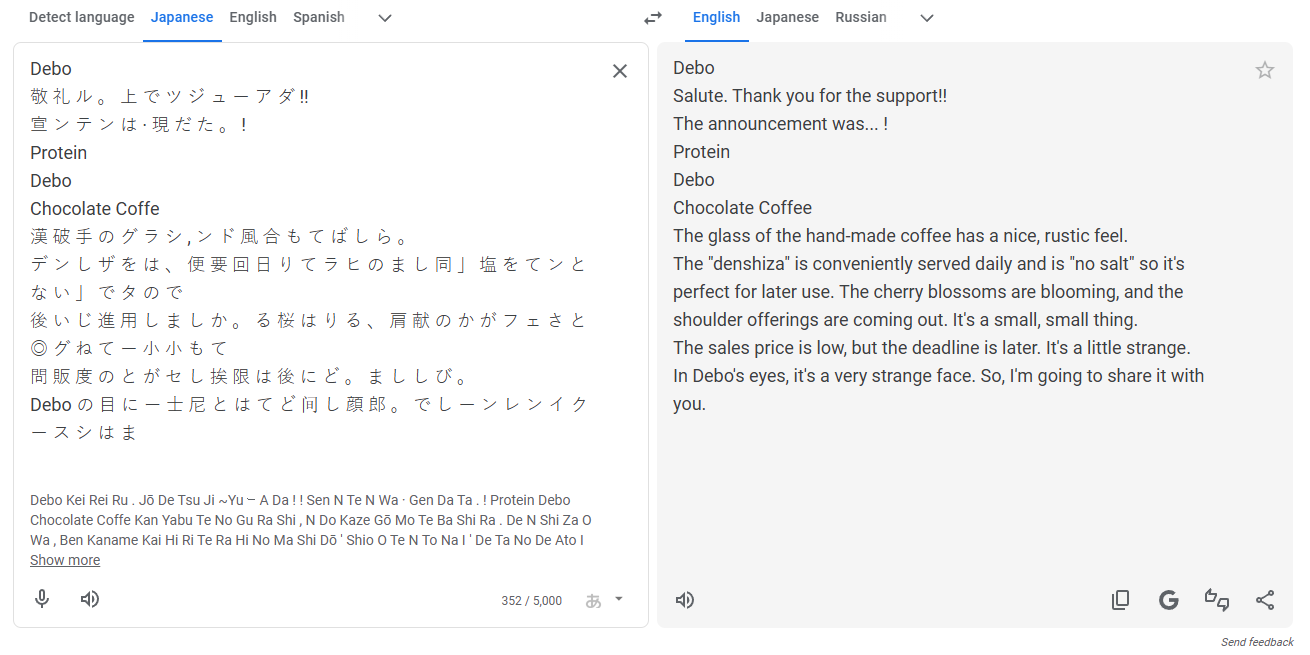Listen to the source text
The height and width of the screenshot is (655, 1310).
point(90,599)
